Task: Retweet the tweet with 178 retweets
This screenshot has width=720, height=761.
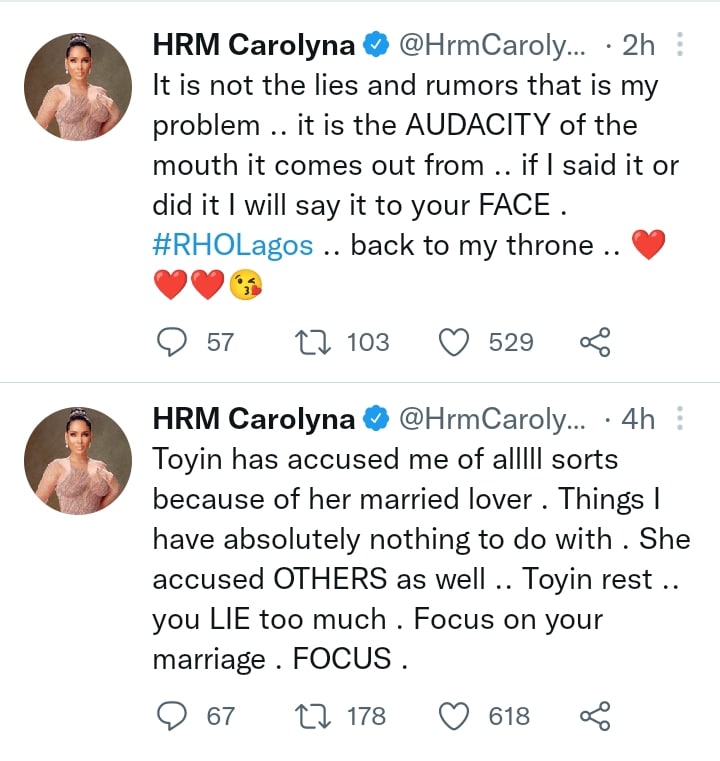Action: (x=316, y=715)
